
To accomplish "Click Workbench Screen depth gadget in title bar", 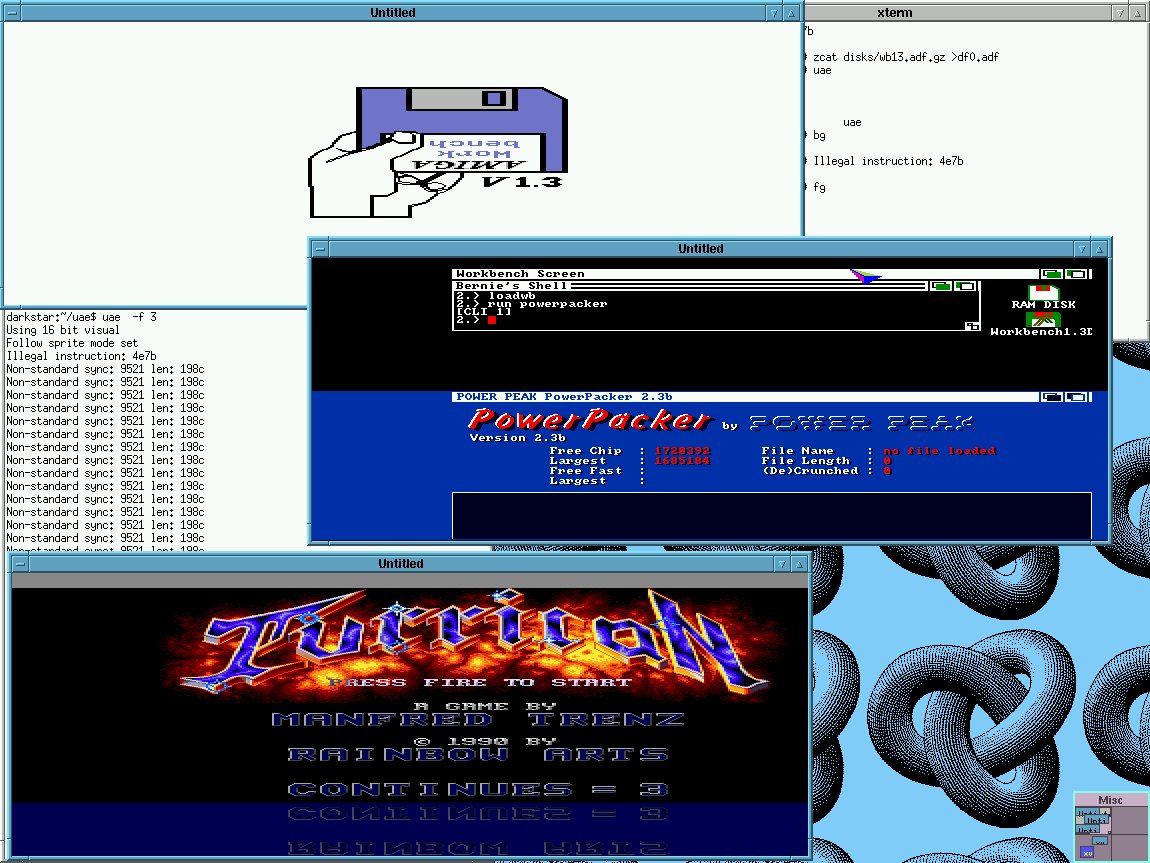I will coord(1051,274).
